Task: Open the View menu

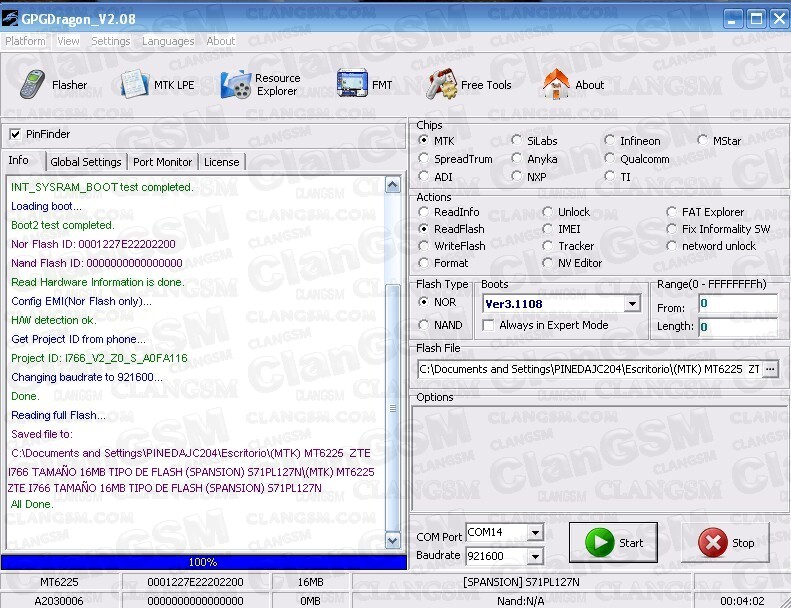Action: point(68,41)
